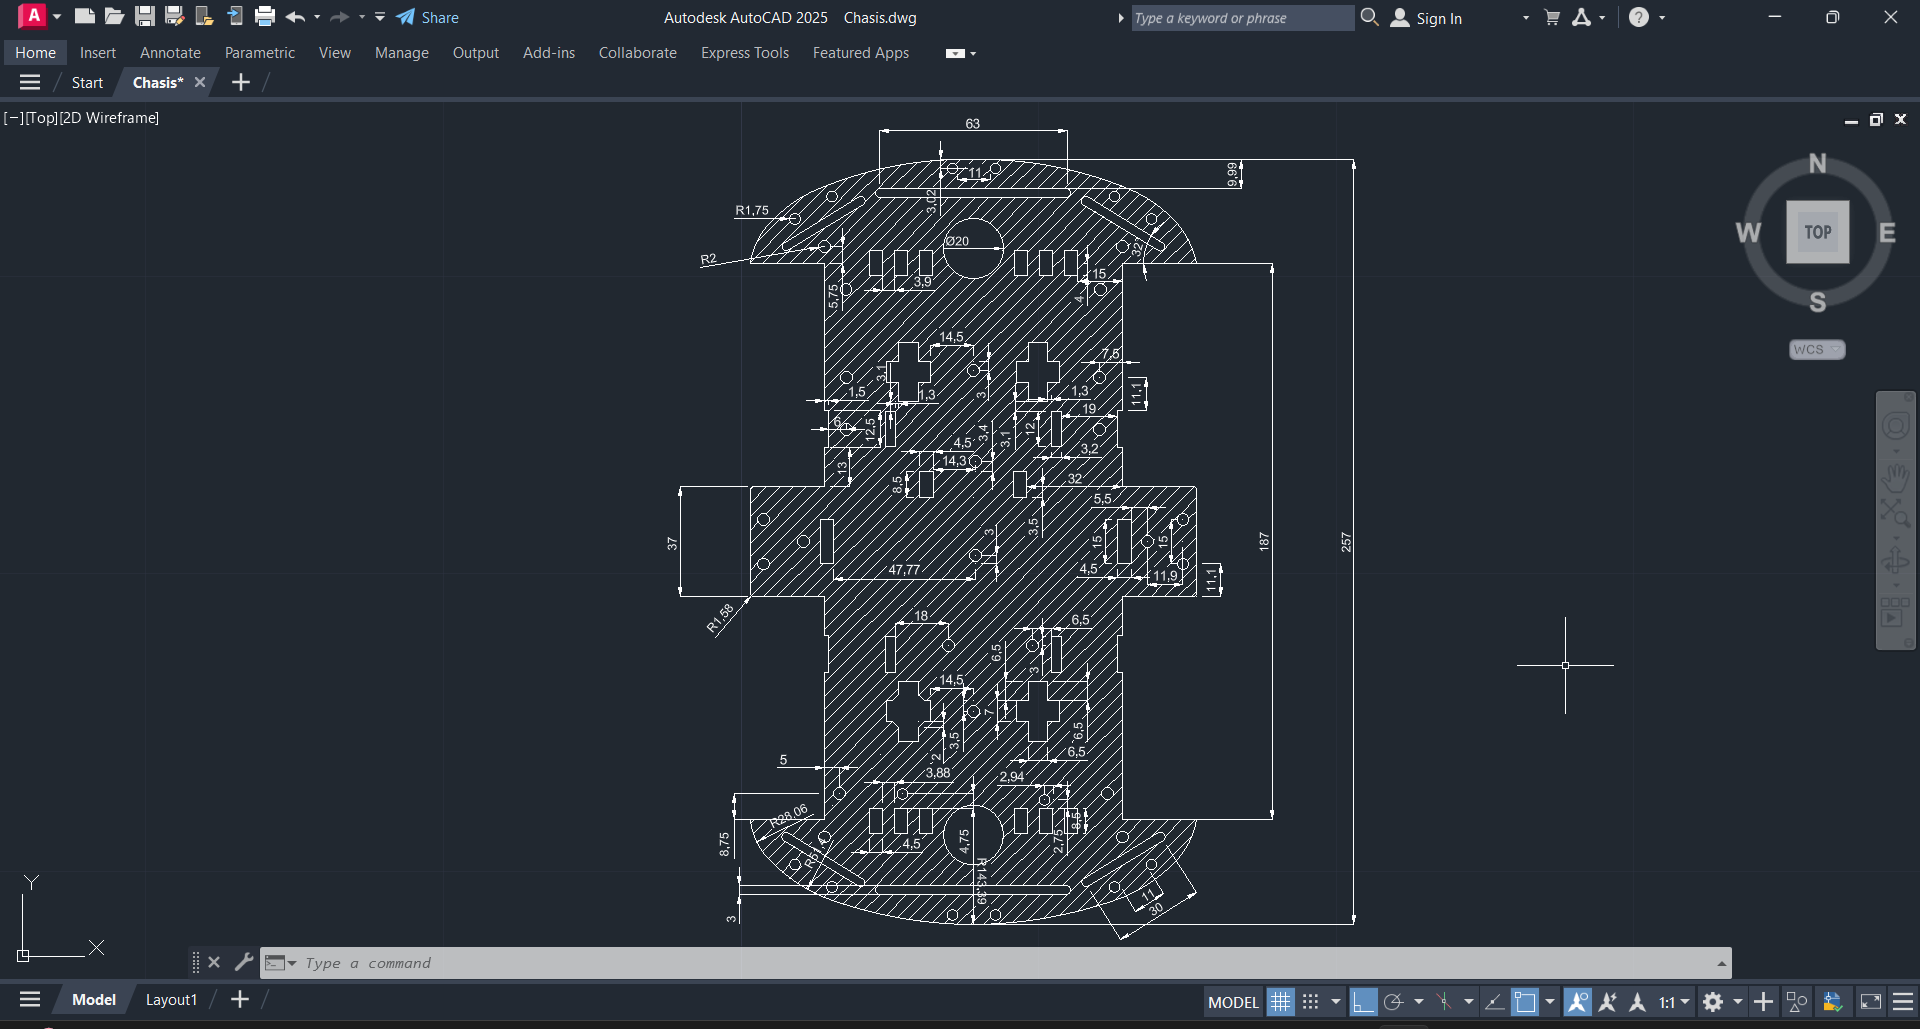Click the Autodesk account triangle icon

(x=1581, y=17)
